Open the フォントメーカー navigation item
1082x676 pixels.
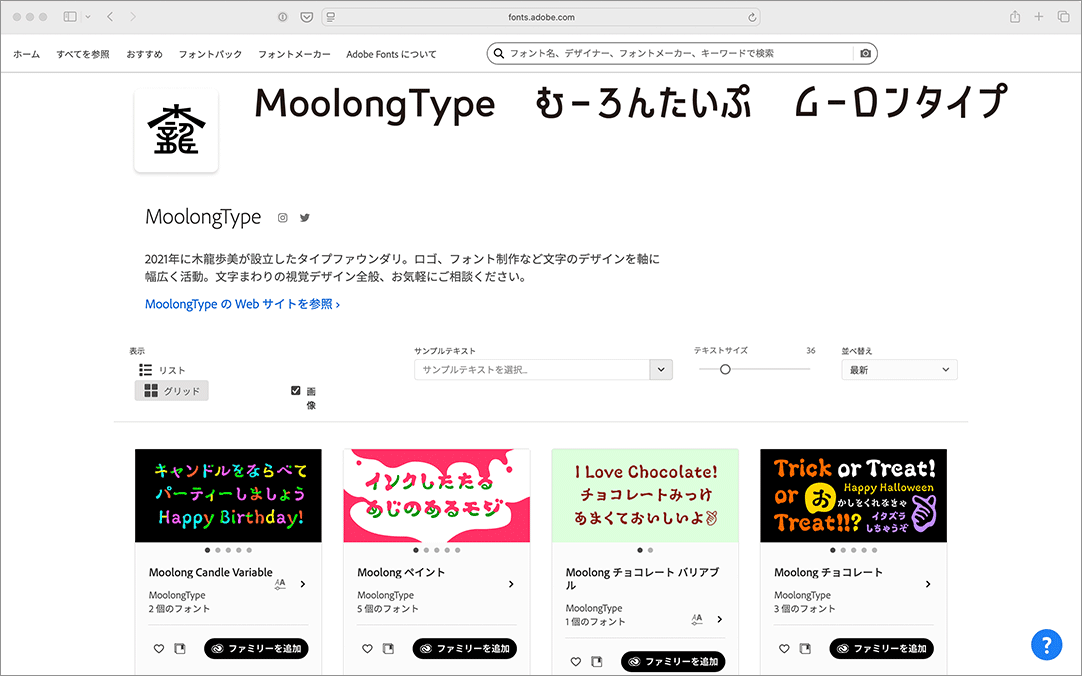tap(294, 54)
